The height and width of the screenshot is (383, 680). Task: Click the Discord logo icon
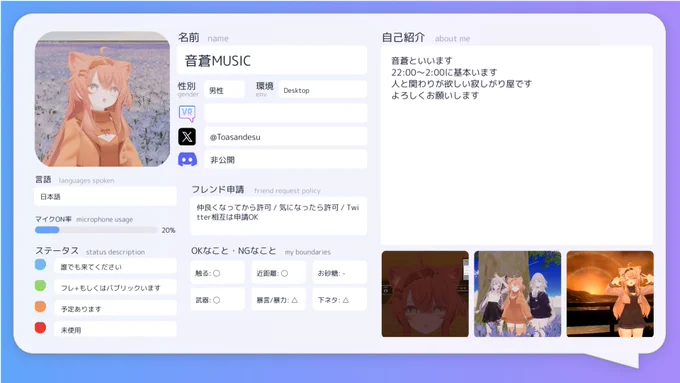(187, 160)
